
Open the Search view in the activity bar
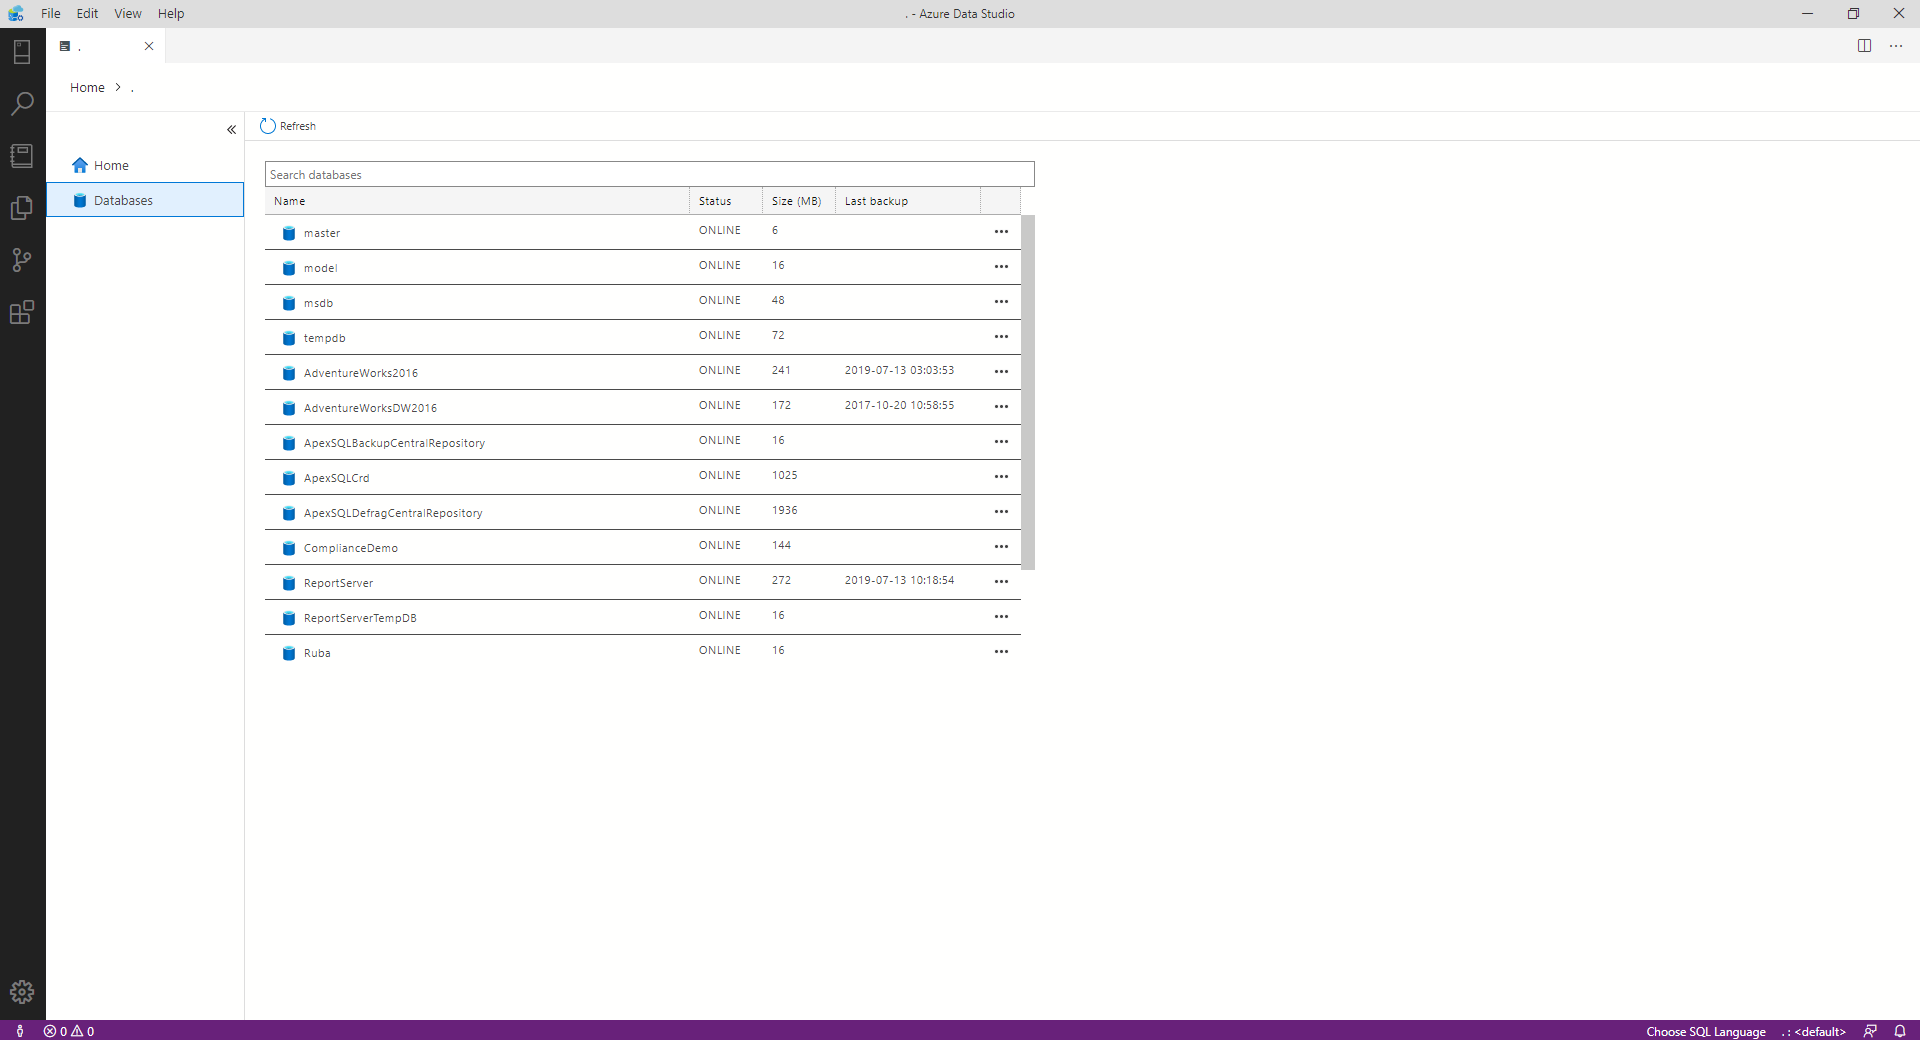[22, 103]
